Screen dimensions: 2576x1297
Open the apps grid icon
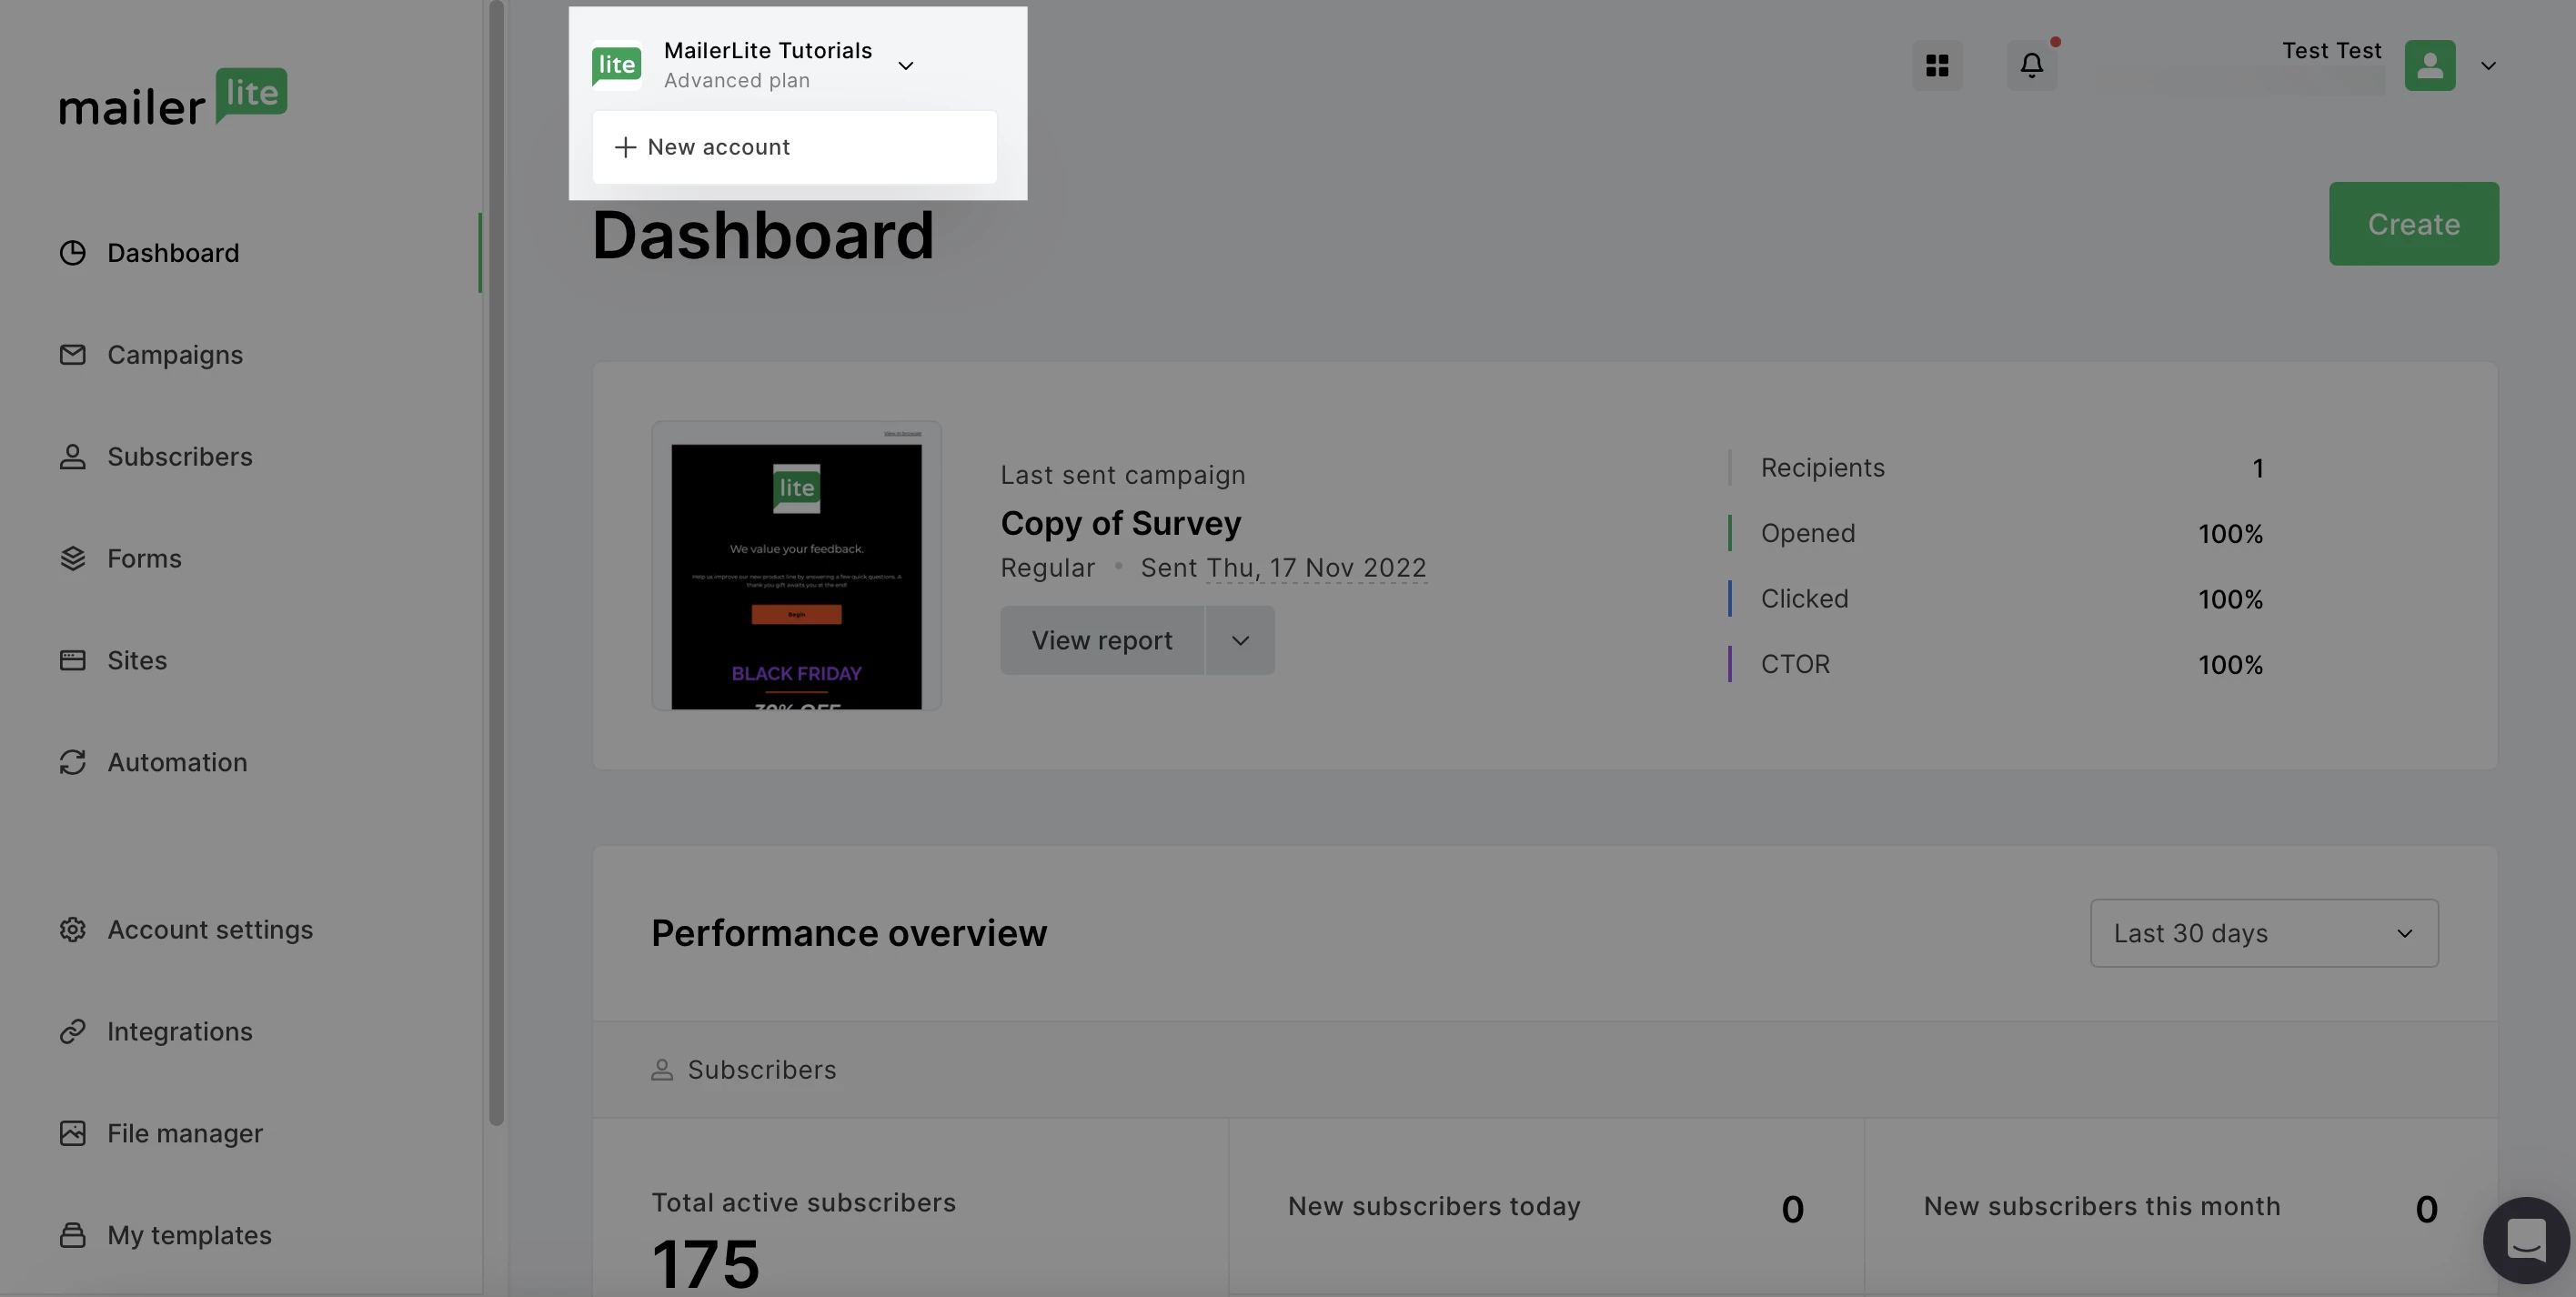tap(1937, 66)
